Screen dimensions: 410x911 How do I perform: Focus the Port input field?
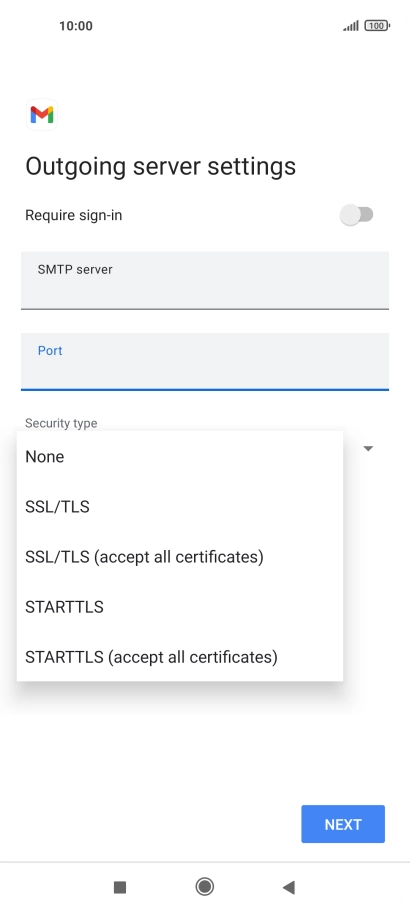pyautogui.click(x=204, y=361)
